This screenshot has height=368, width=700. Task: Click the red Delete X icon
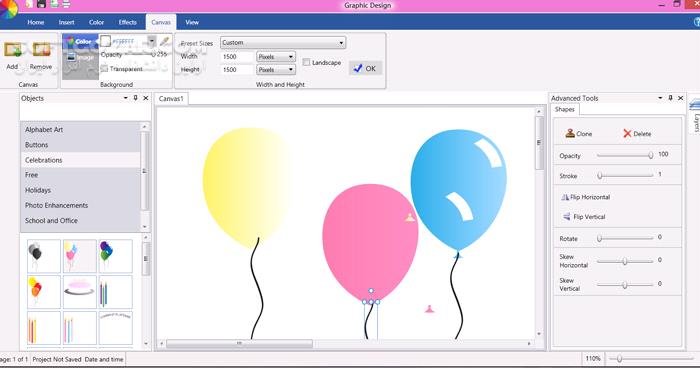click(x=627, y=134)
